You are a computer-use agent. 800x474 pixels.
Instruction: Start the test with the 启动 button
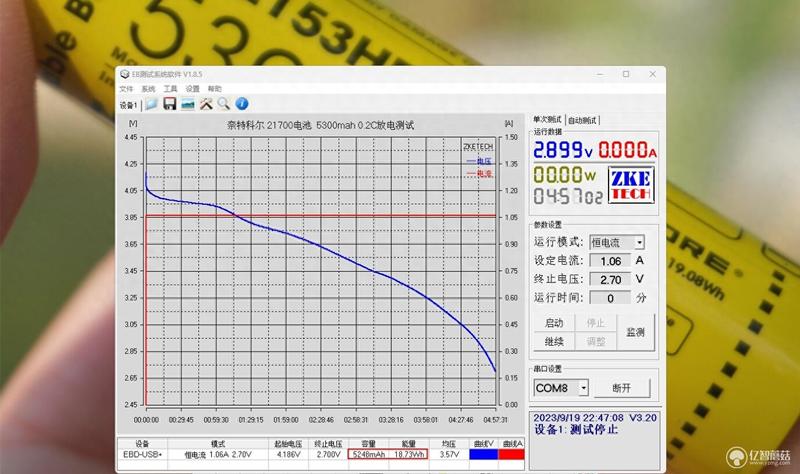pyautogui.click(x=554, y=323)
